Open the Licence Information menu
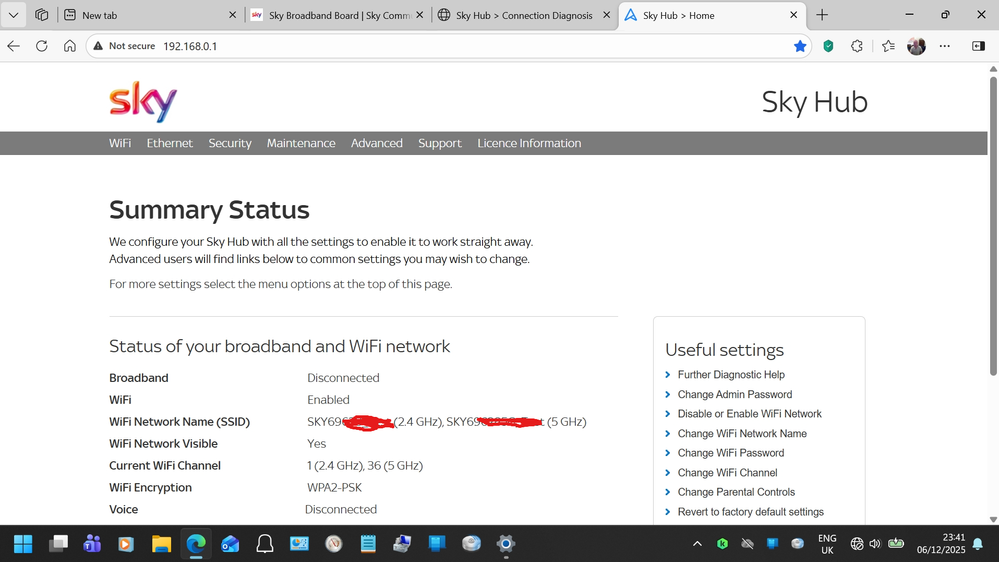This screenshot has height=562, width=999. pos(529,143)
